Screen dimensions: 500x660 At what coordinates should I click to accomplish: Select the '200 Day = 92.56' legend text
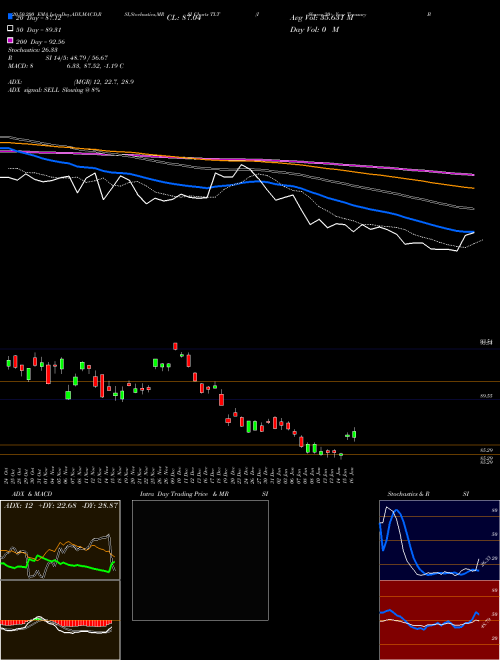point(40,42)
